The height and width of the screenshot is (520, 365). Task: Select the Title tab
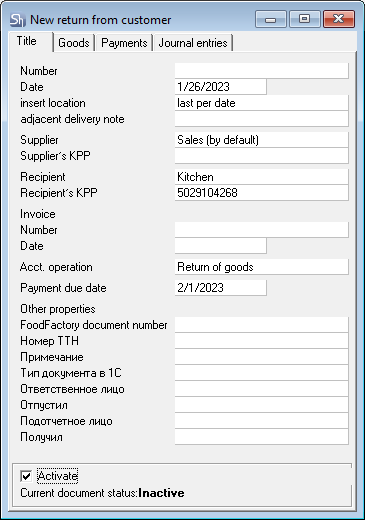27,41
